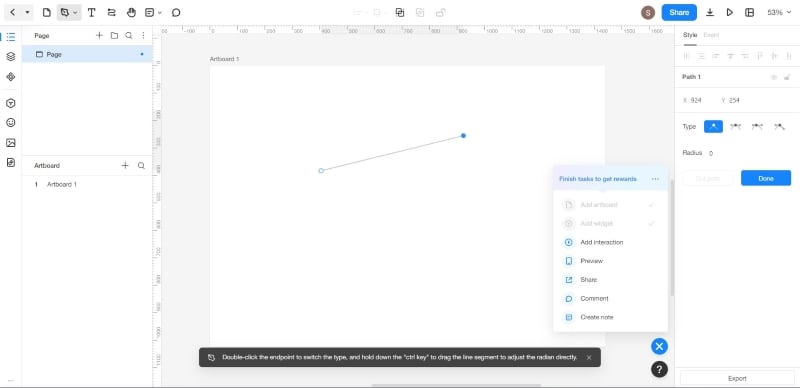The image size is (800, 388).
Task: Select the Text tool
Action: coord(91,12)
